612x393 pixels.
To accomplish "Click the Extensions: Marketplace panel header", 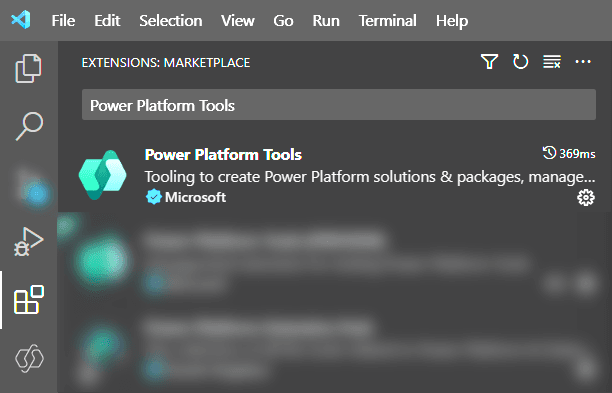I will tap(166, 62).
